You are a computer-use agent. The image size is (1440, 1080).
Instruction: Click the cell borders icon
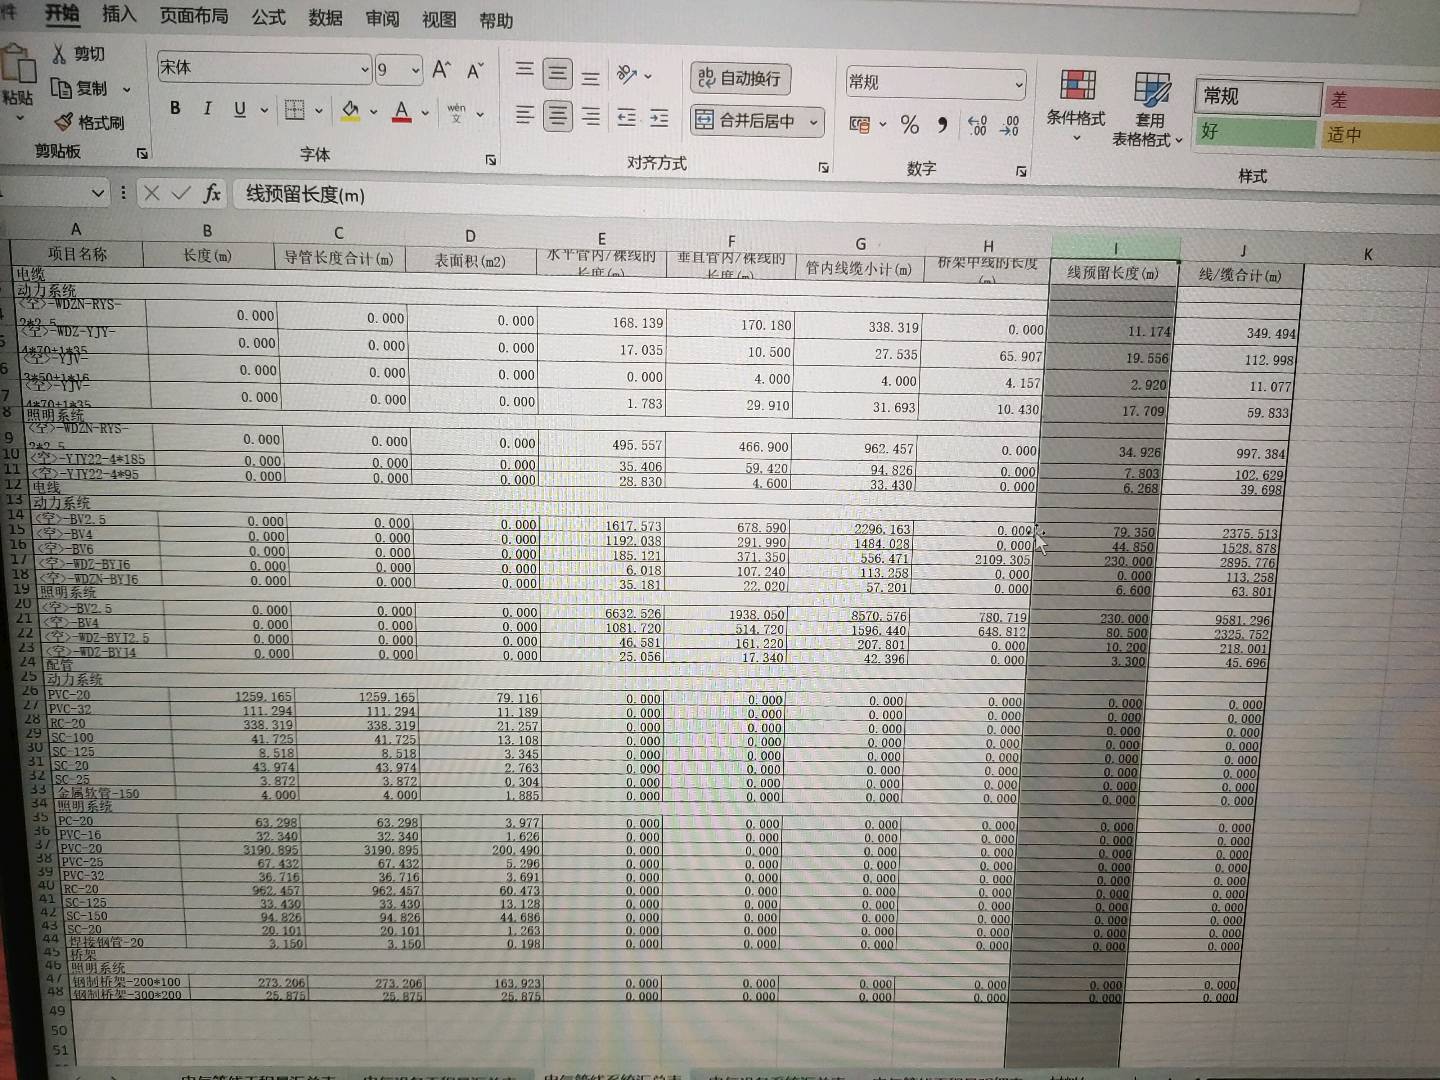[295, 110]
